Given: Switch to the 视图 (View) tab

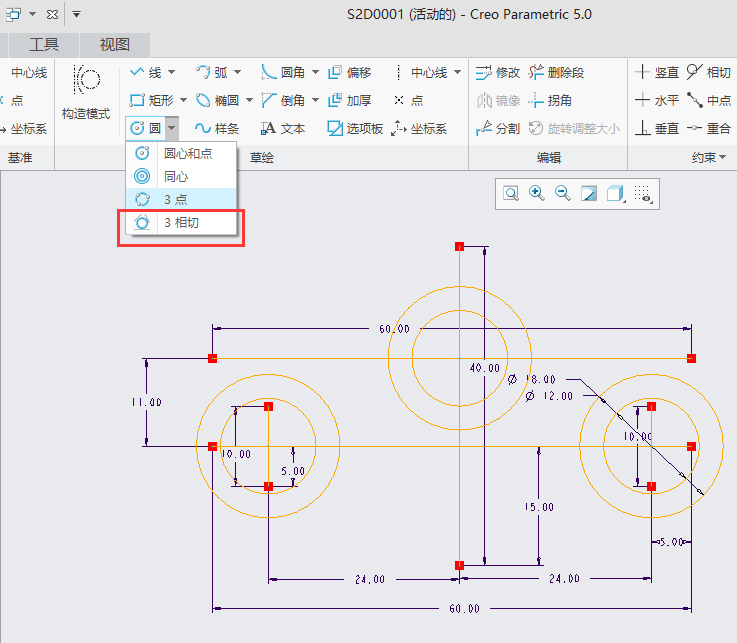Looking at the screenshot, I should pyautogui.click(x=115, y=44).
